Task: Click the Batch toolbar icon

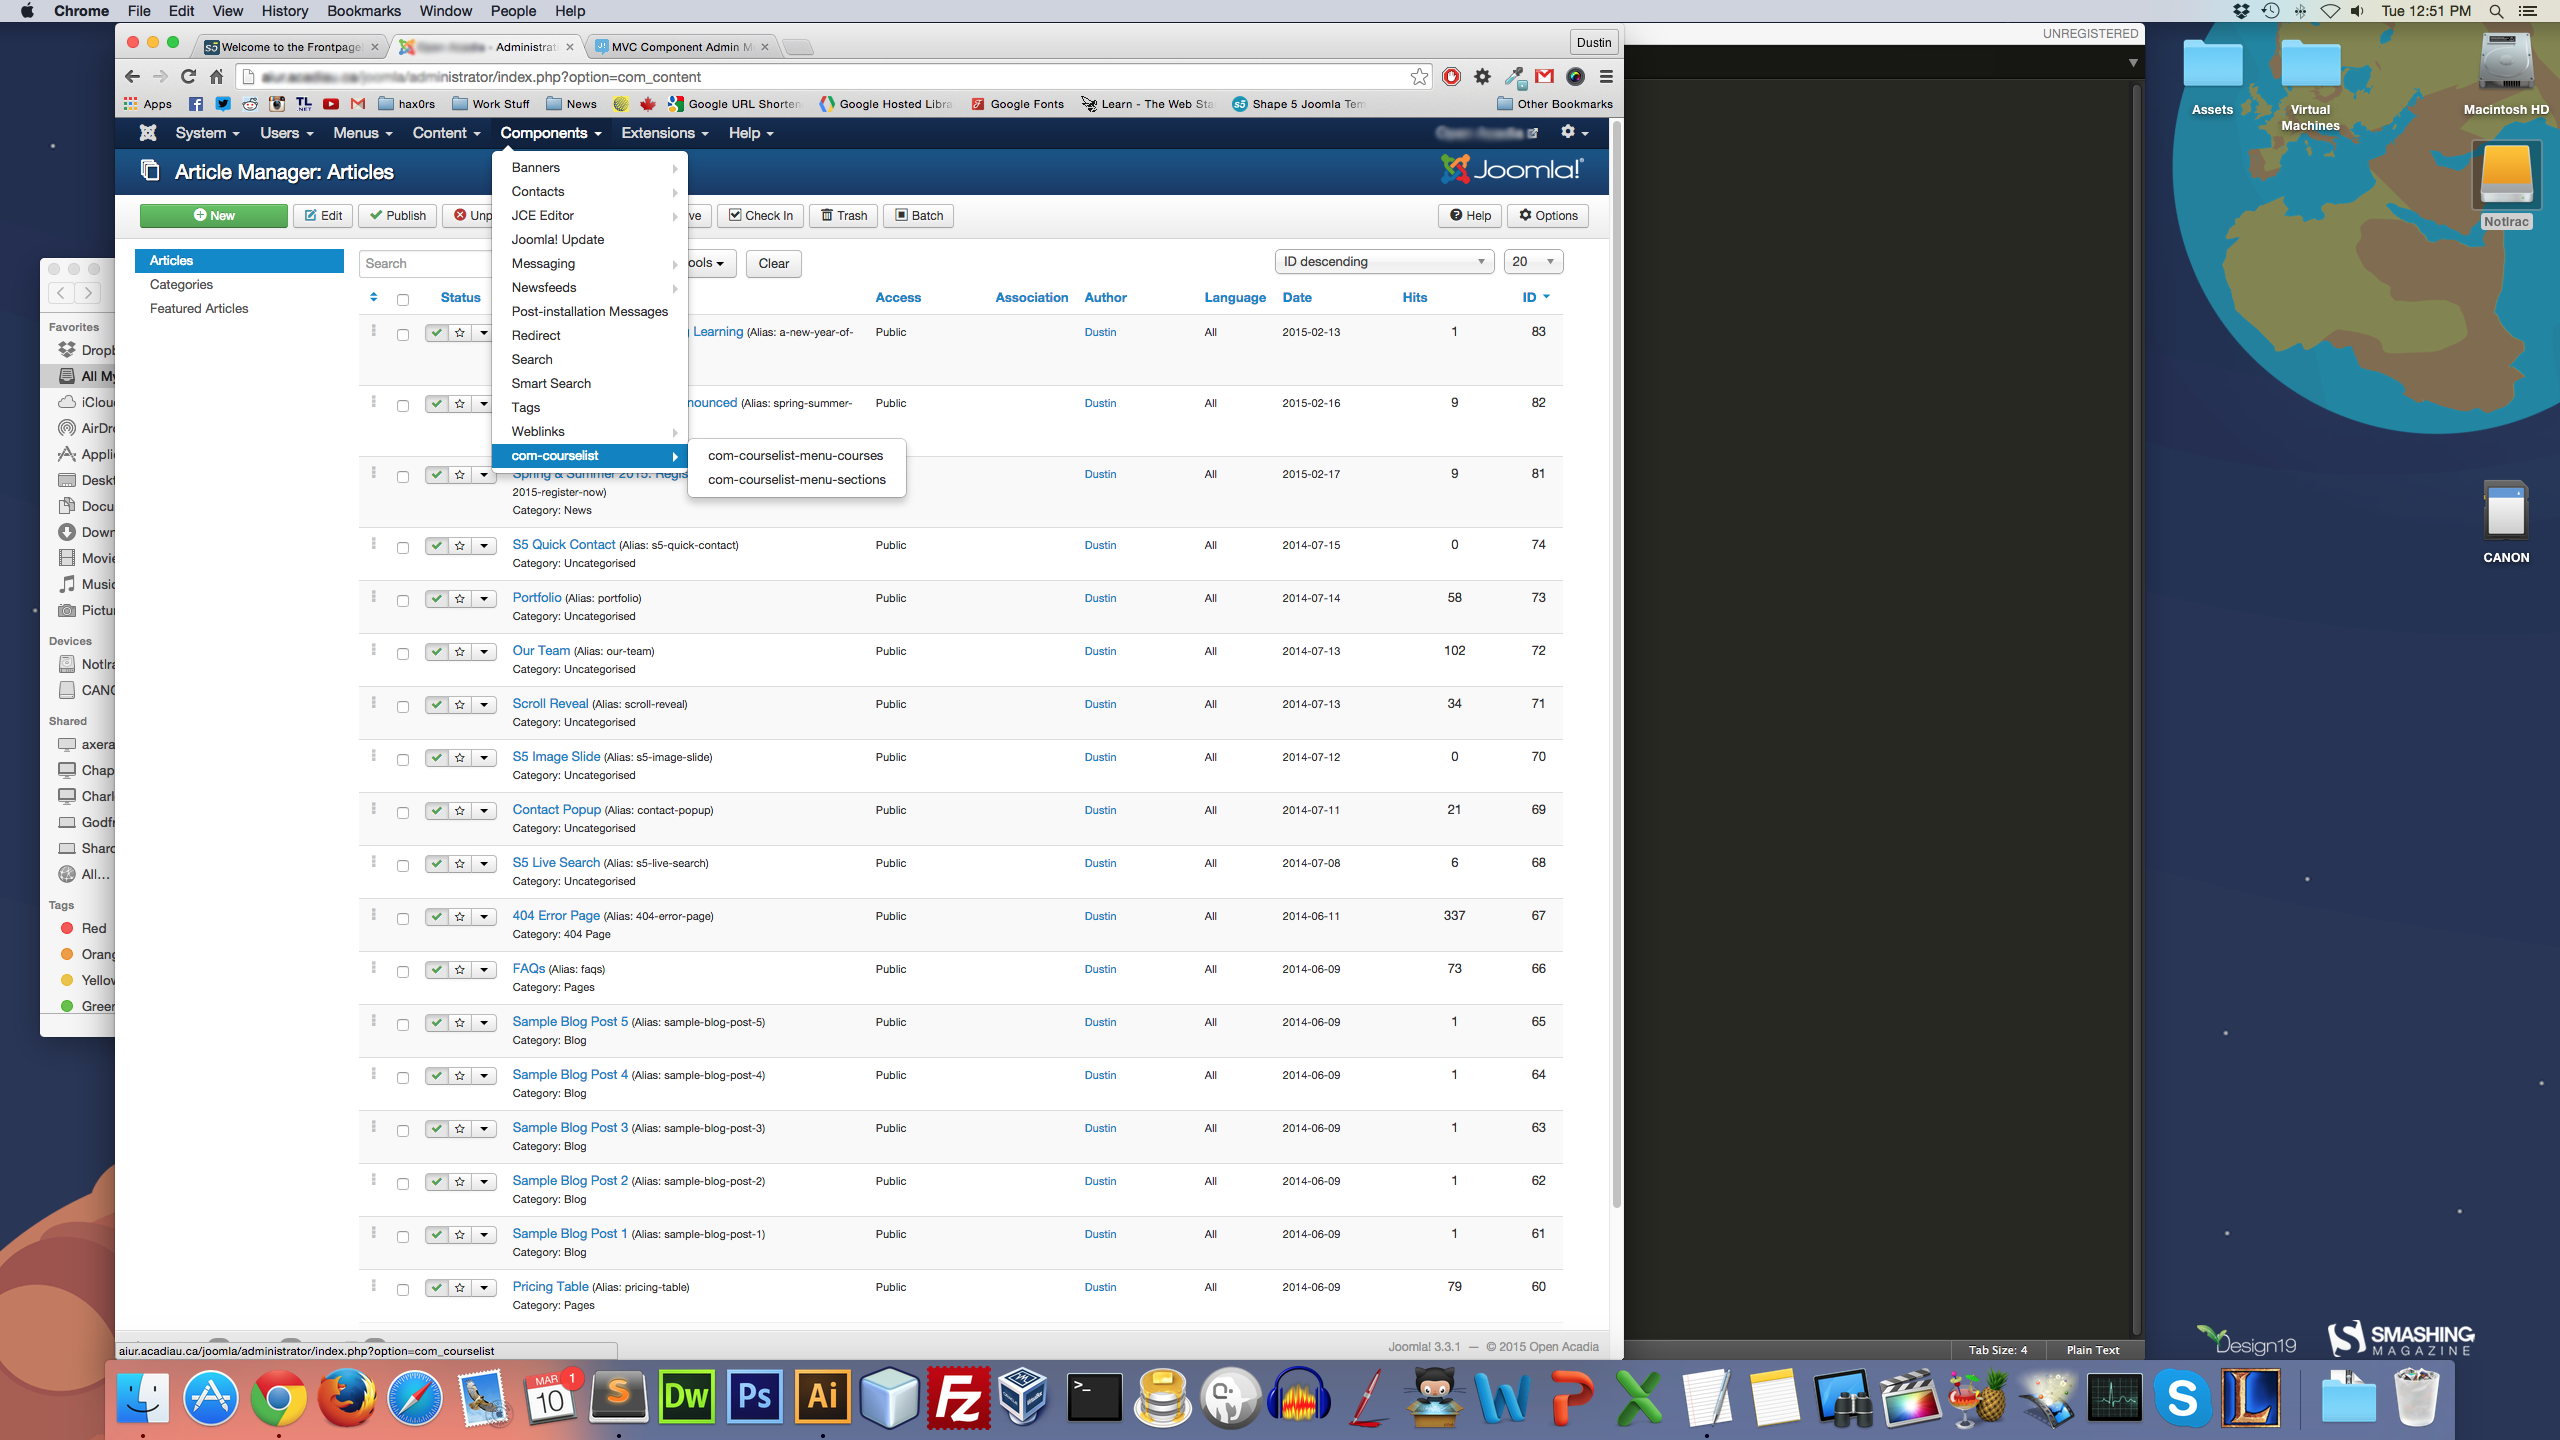Action: coord(921,215)
